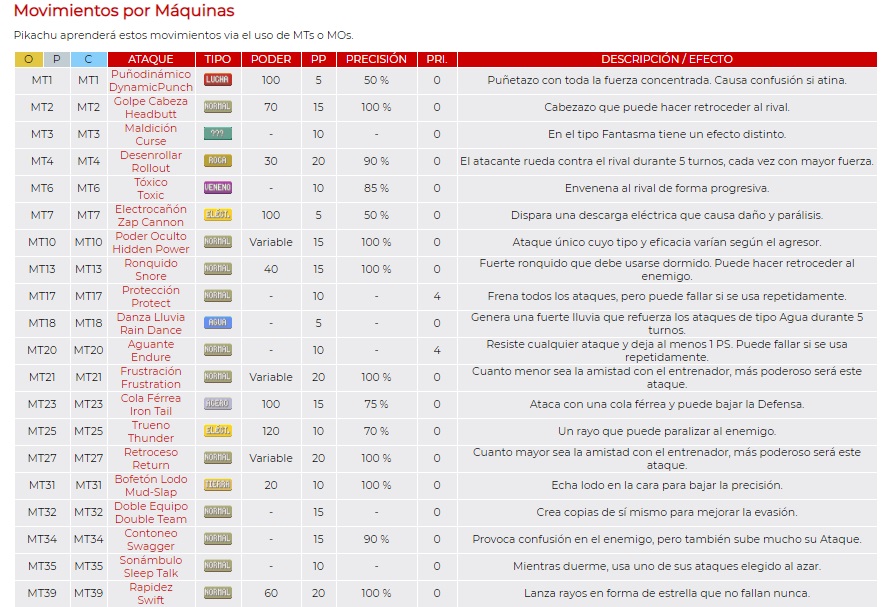Click the ELÉCT. type badge for Electrocañón
889x607 pixels.
218,215
